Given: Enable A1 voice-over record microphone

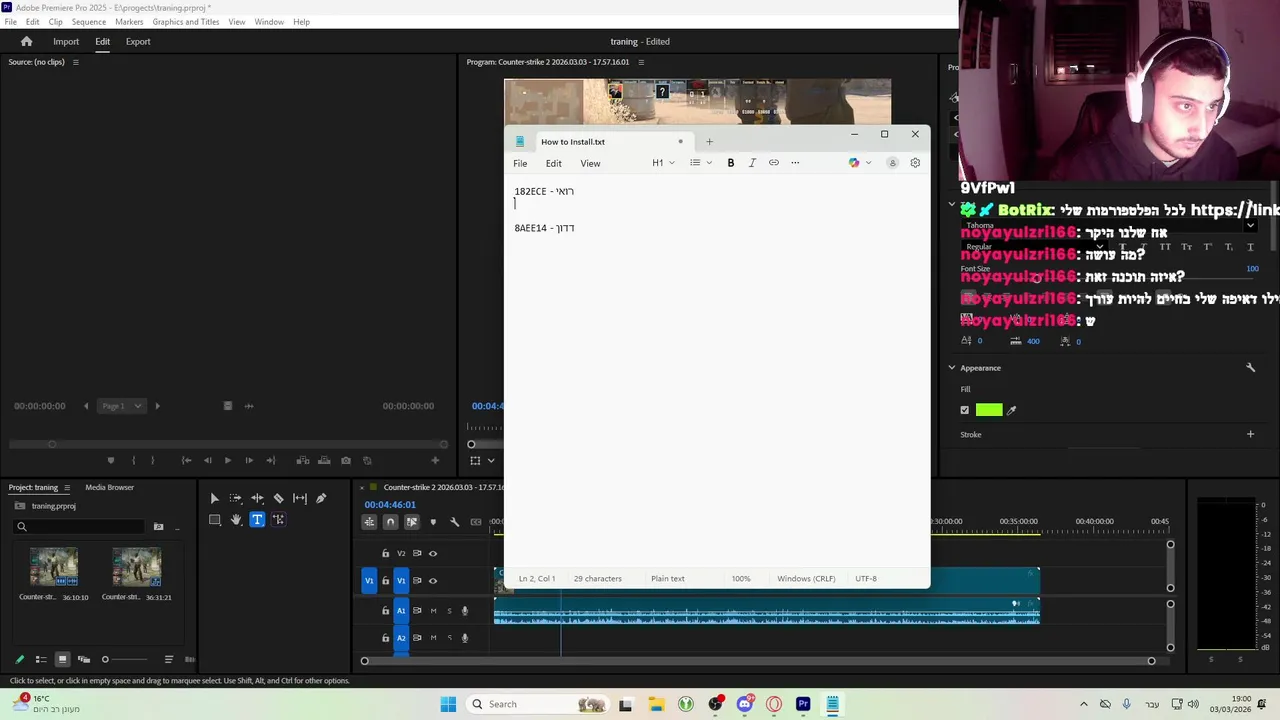Looking at the screenshot, I should point(465,610).
